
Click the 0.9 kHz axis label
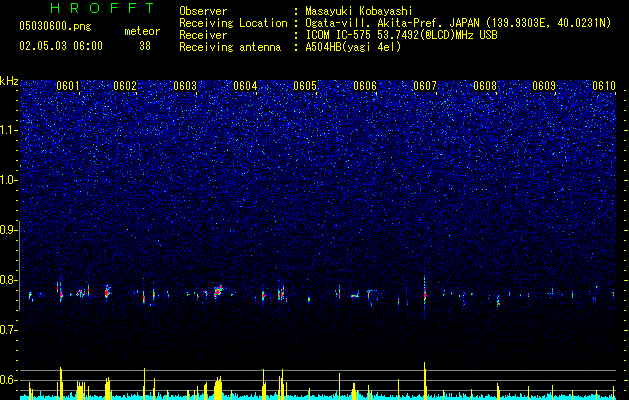coord(9,230)
